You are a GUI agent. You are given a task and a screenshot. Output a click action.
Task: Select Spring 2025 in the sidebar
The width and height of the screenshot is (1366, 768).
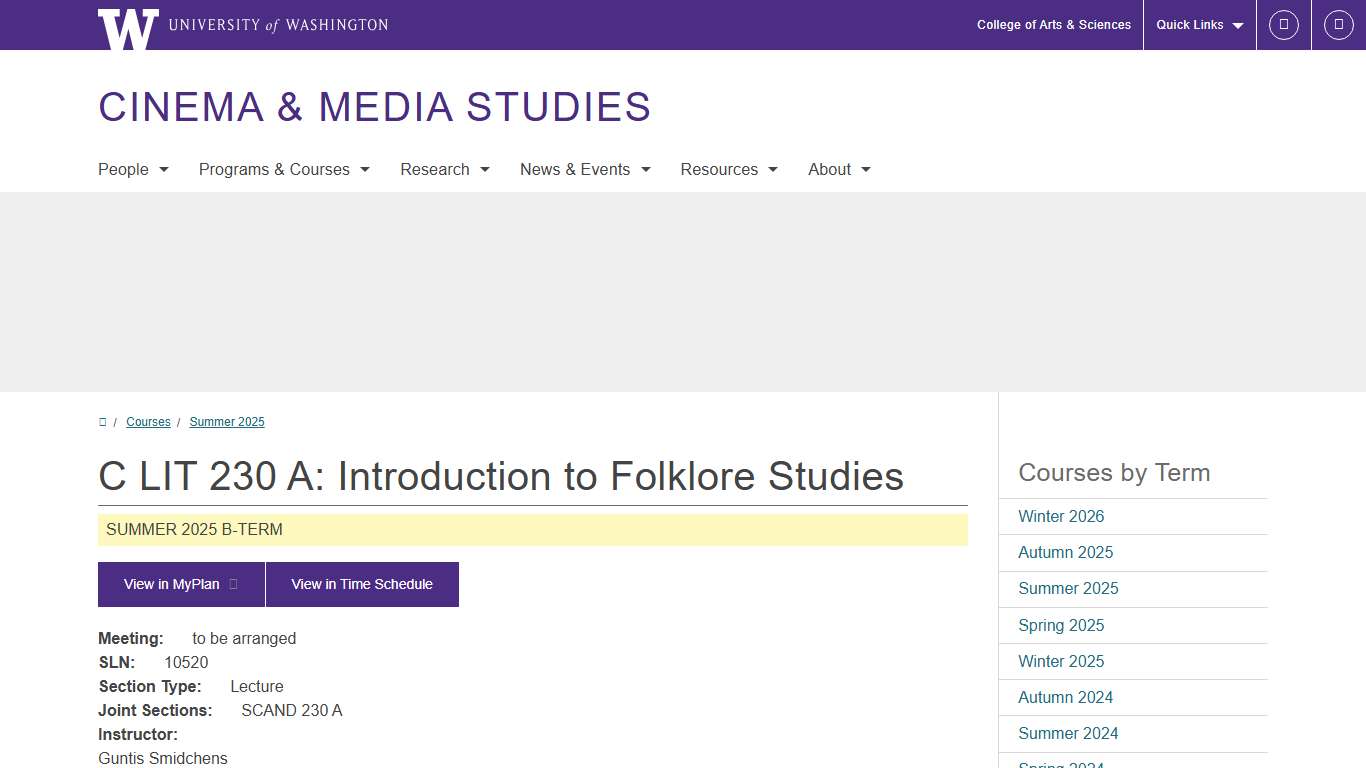1061,625
